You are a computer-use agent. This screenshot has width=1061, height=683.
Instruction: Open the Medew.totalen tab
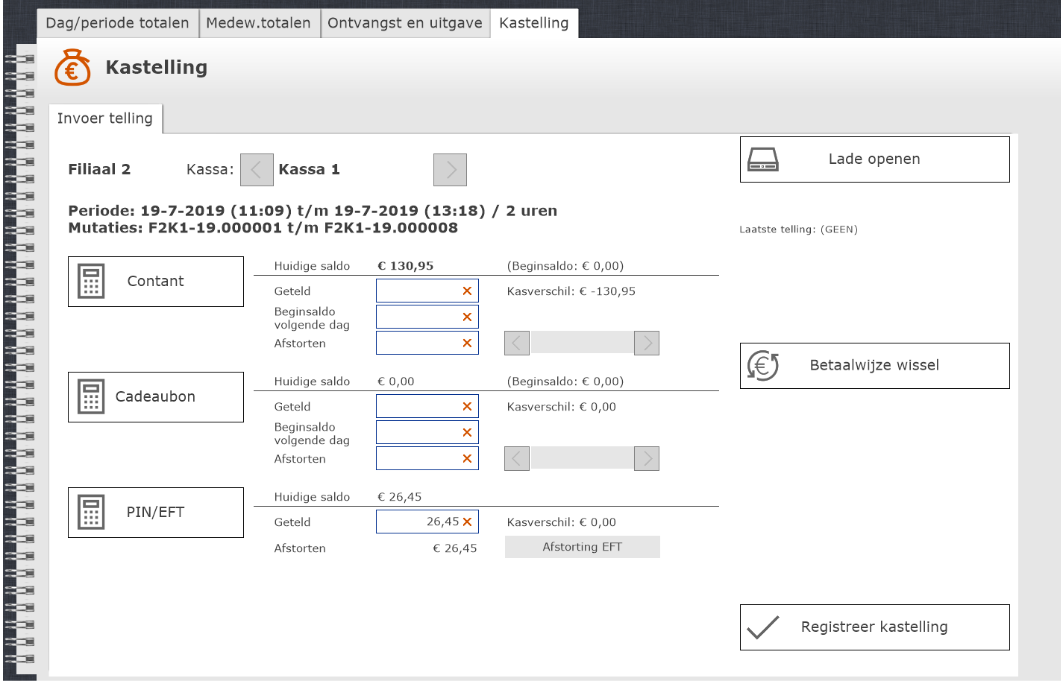259,23
